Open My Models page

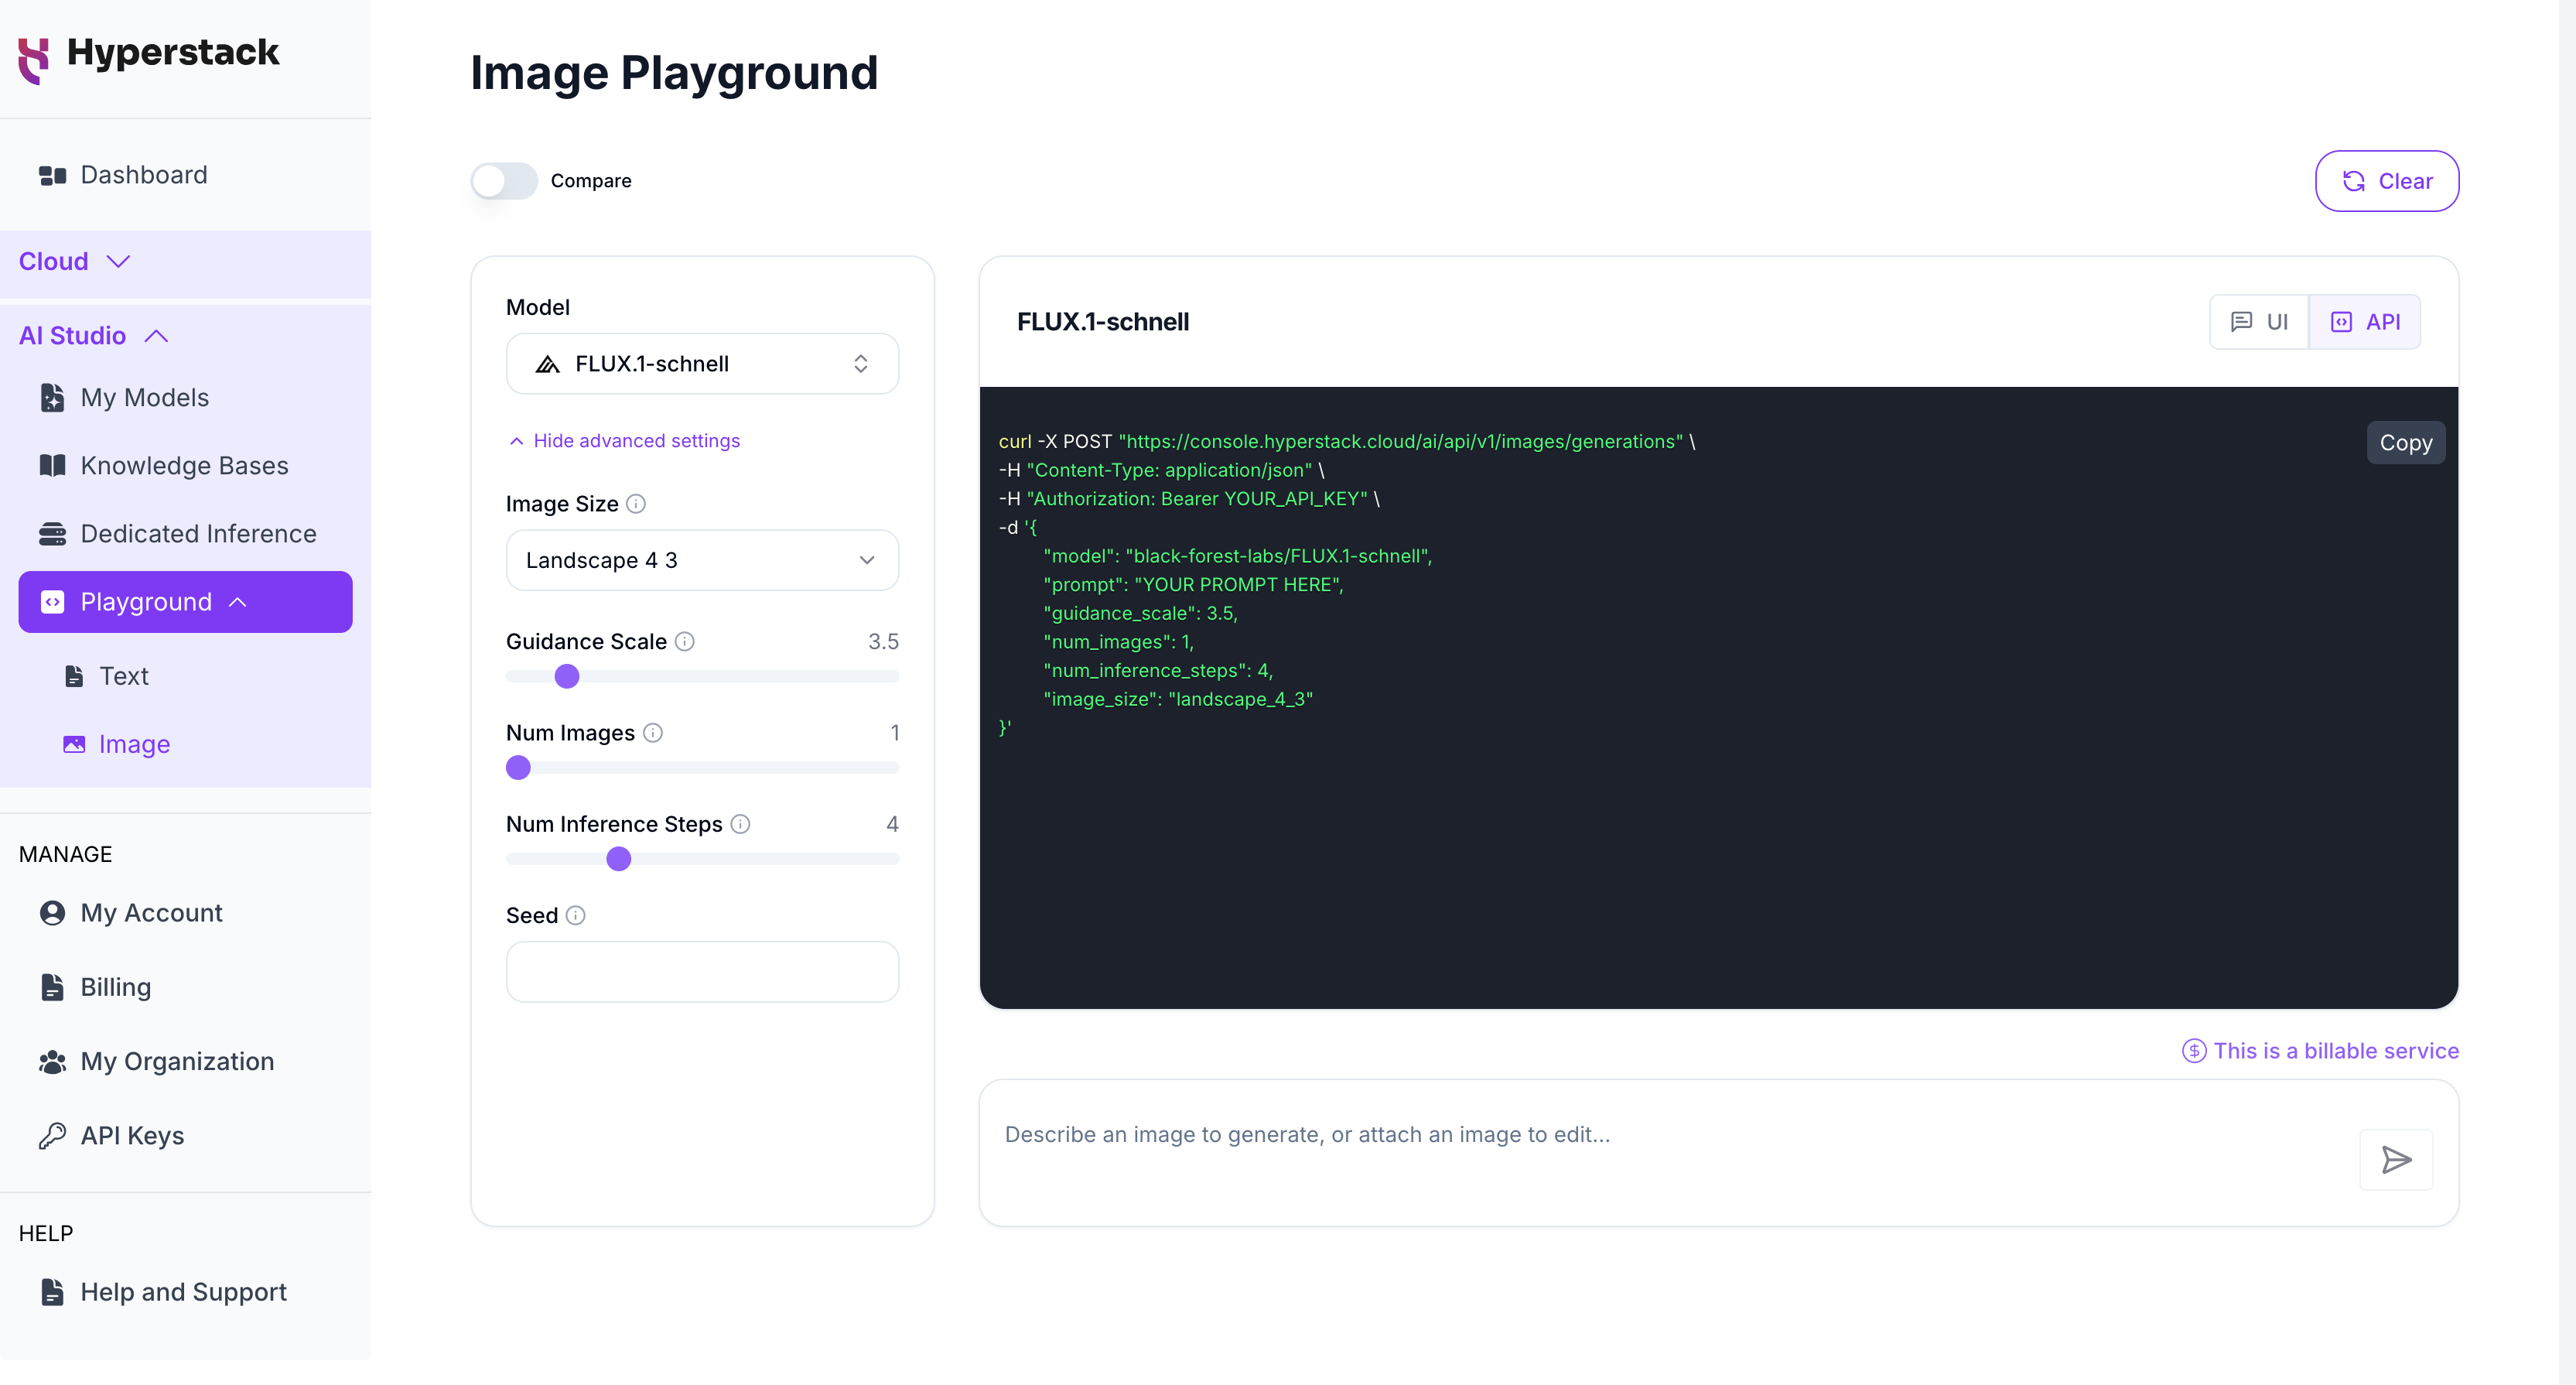click(x=185, y=398)
